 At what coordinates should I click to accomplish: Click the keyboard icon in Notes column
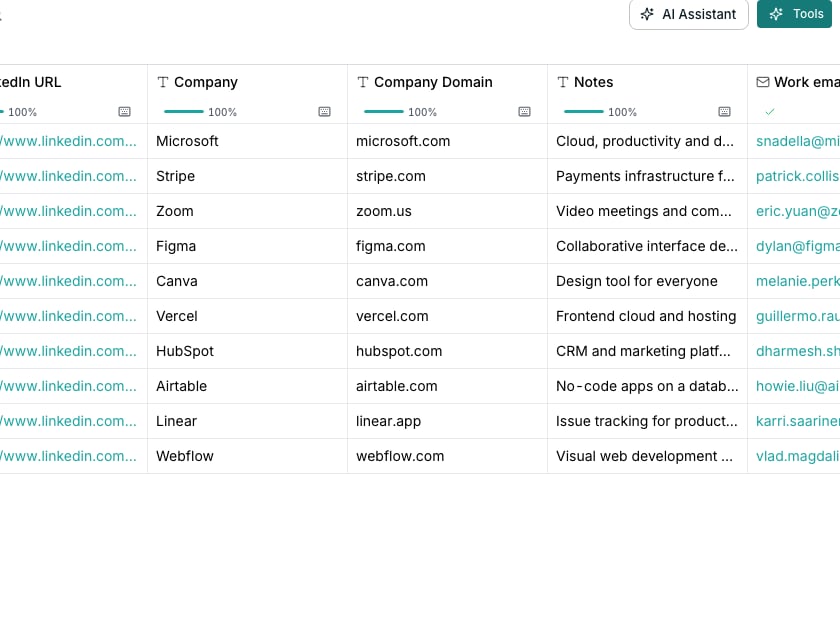tap(724, 111)
